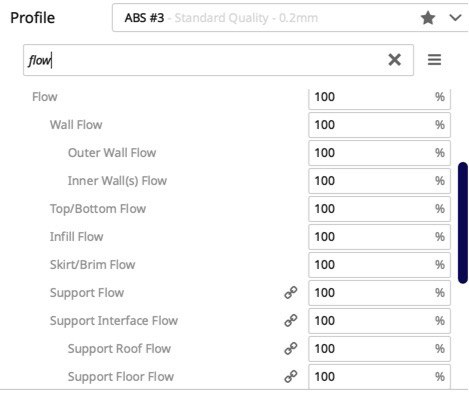Click the link icon beside Support Interface Flow
Screen dimensions: 469x394
[291, 321]
